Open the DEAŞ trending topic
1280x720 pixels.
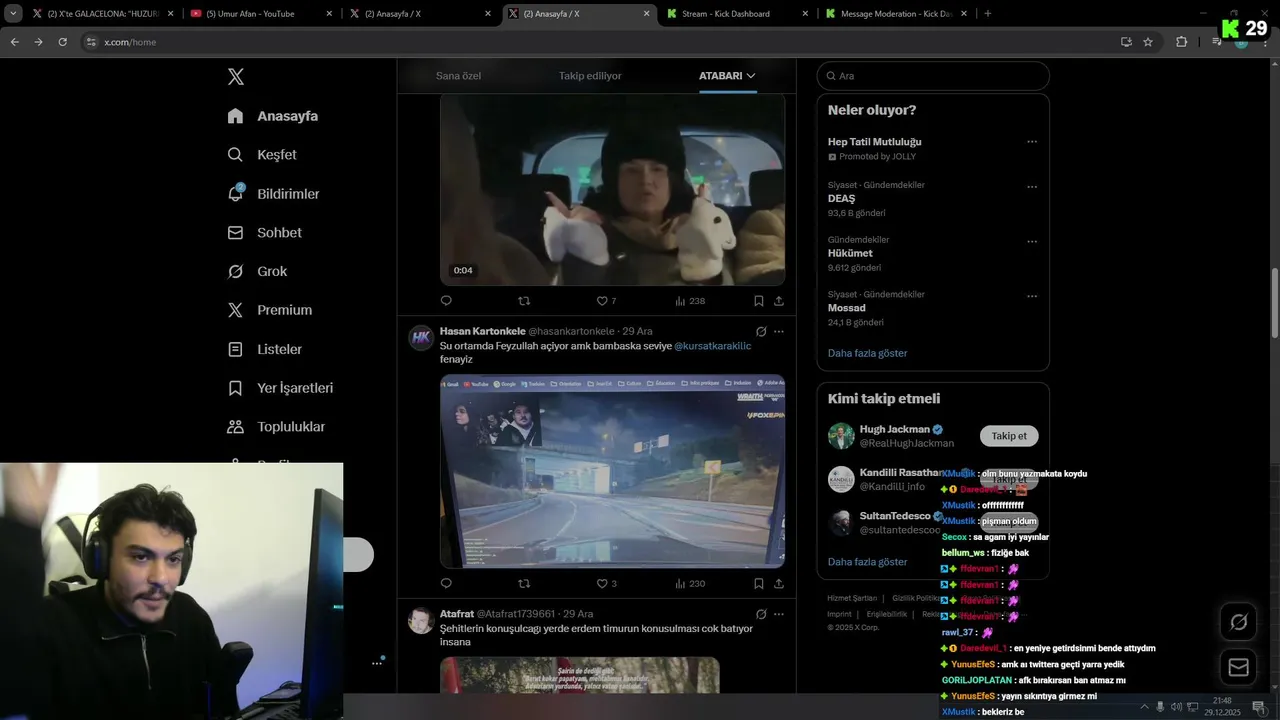[841, 199]
